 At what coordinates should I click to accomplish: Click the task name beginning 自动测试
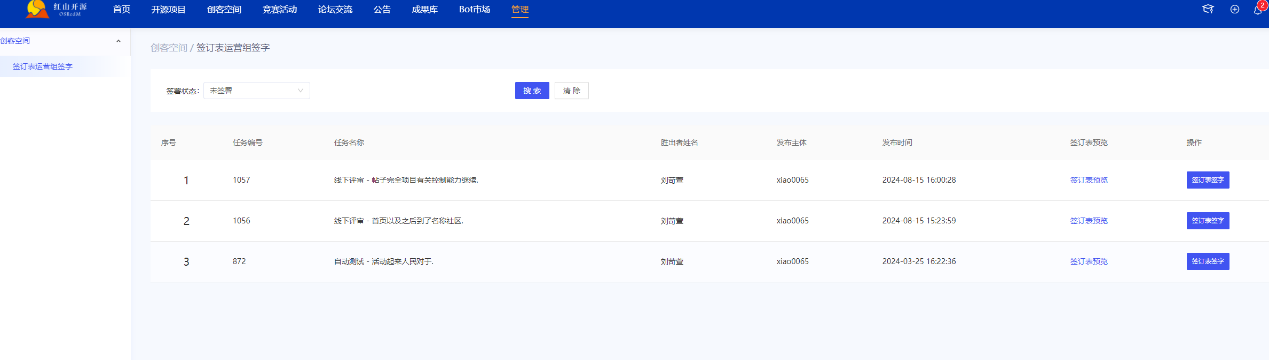(x=383, y=261)
